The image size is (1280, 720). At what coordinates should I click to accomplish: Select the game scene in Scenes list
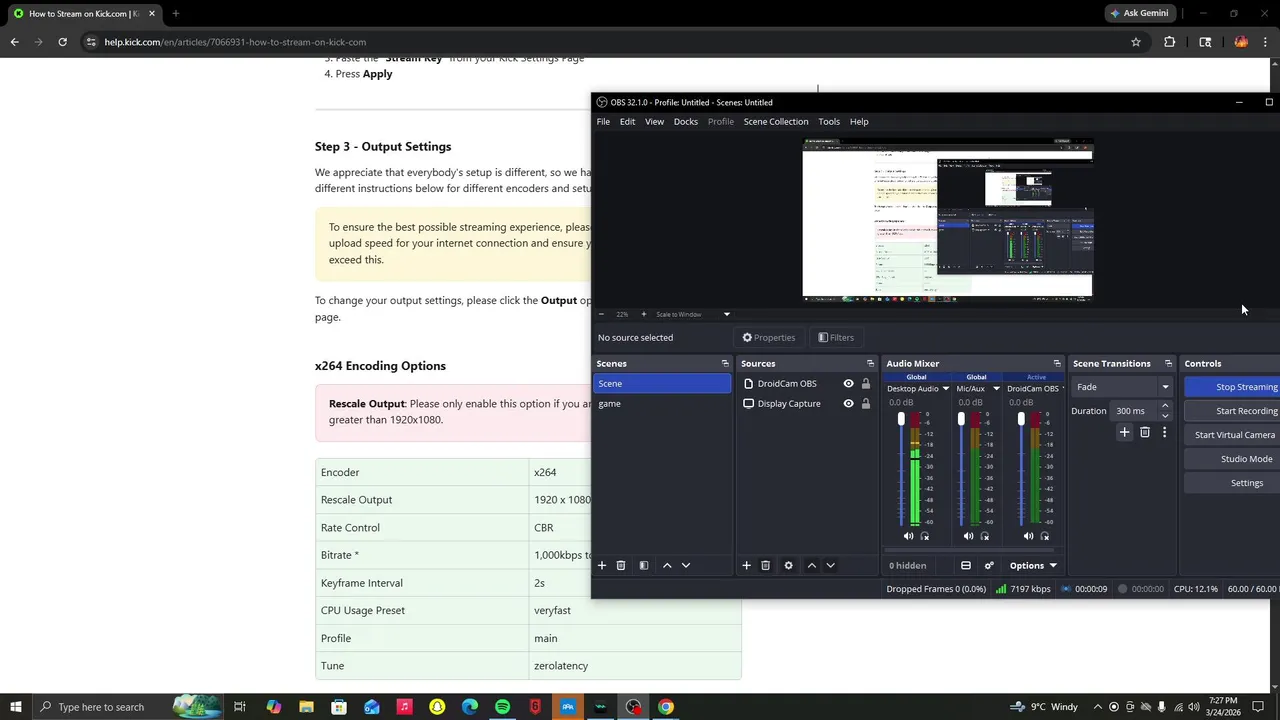(663, 404)
